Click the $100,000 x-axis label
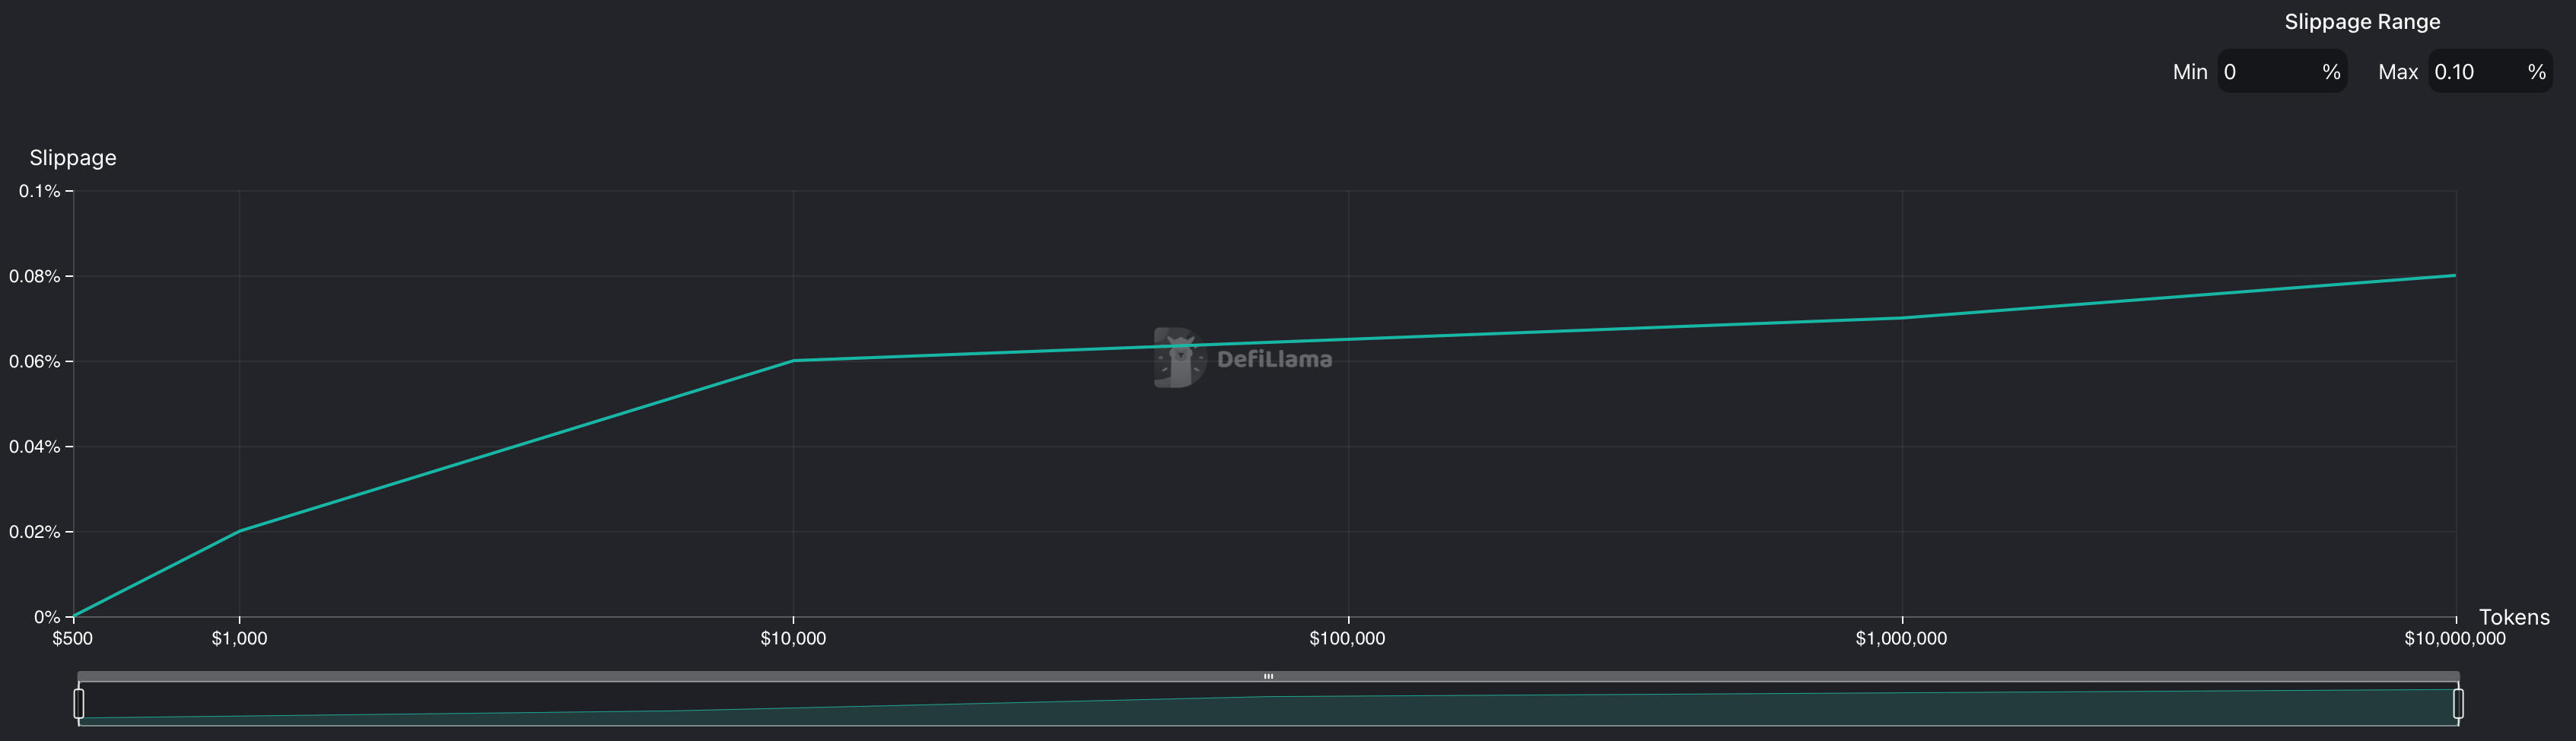The height and width of the screenshot is (741, 2576). pyautogui.click(x=1347, y=639)
